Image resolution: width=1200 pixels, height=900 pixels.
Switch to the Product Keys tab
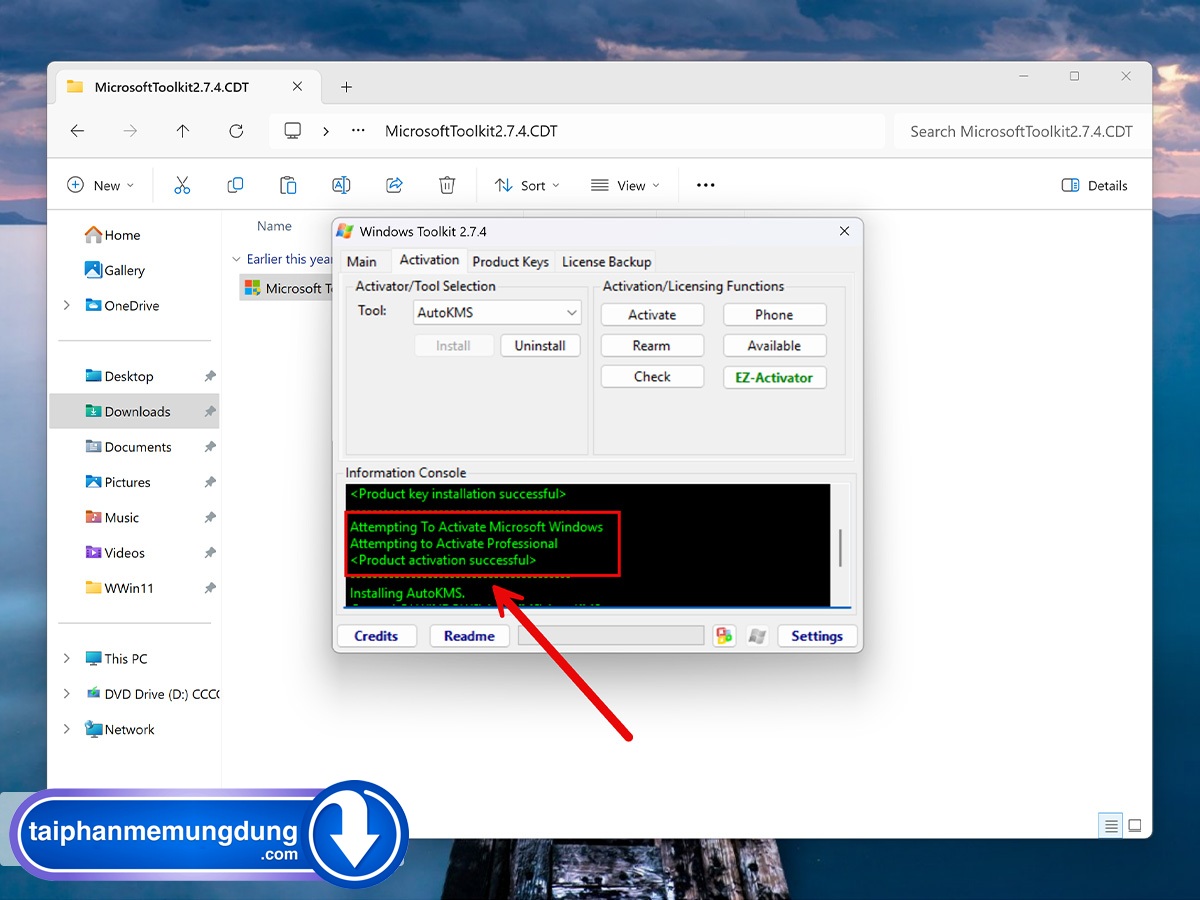coord(510,261)
